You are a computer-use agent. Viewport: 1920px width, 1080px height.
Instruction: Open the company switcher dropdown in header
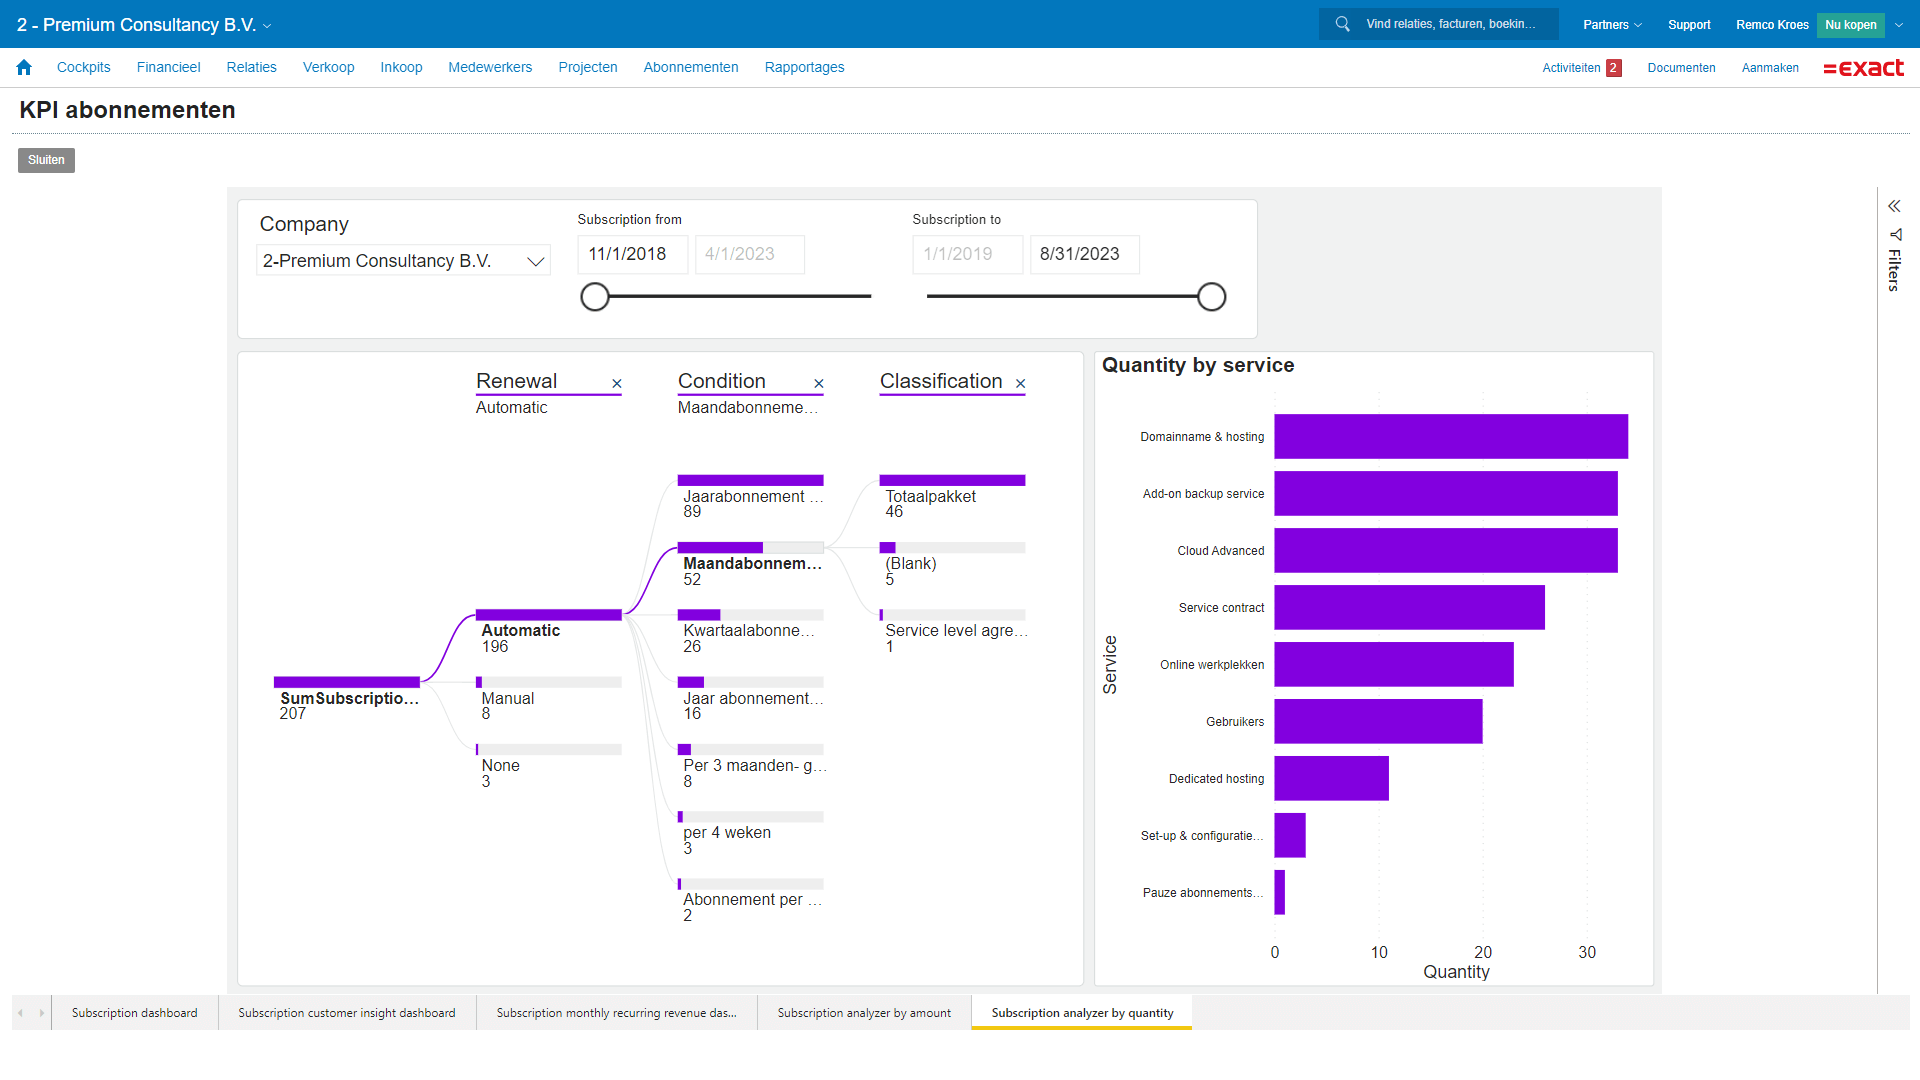pos(267,26)
